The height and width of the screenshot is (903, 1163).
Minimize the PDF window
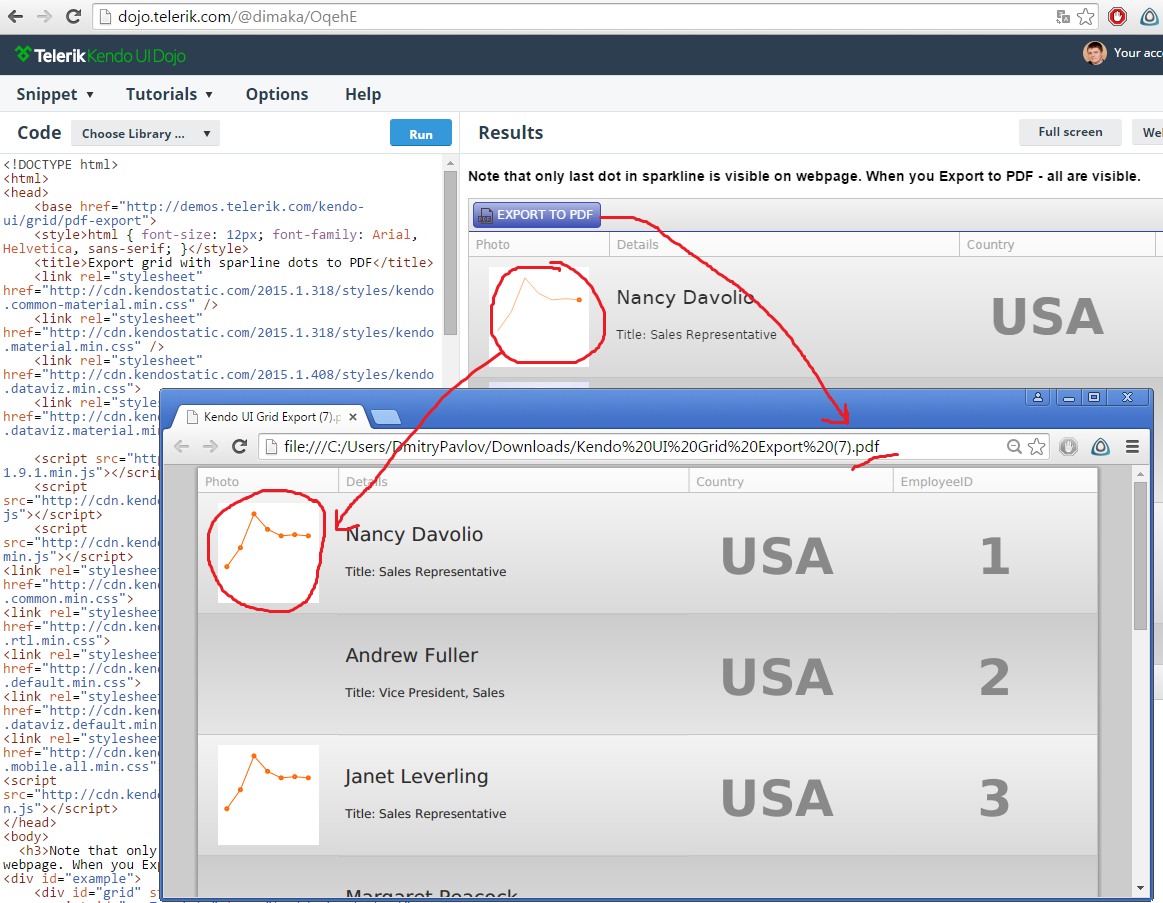[x=1069, y=398]
